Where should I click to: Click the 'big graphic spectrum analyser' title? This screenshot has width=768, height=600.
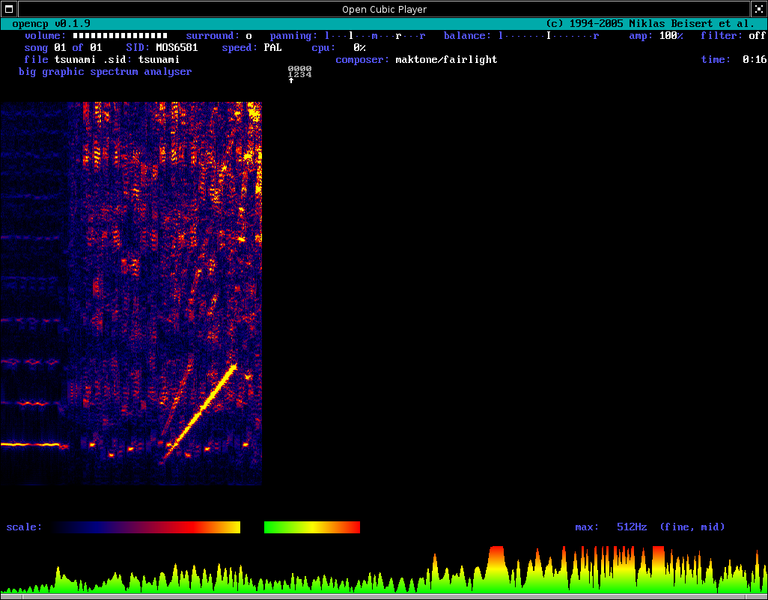point(105,72)
